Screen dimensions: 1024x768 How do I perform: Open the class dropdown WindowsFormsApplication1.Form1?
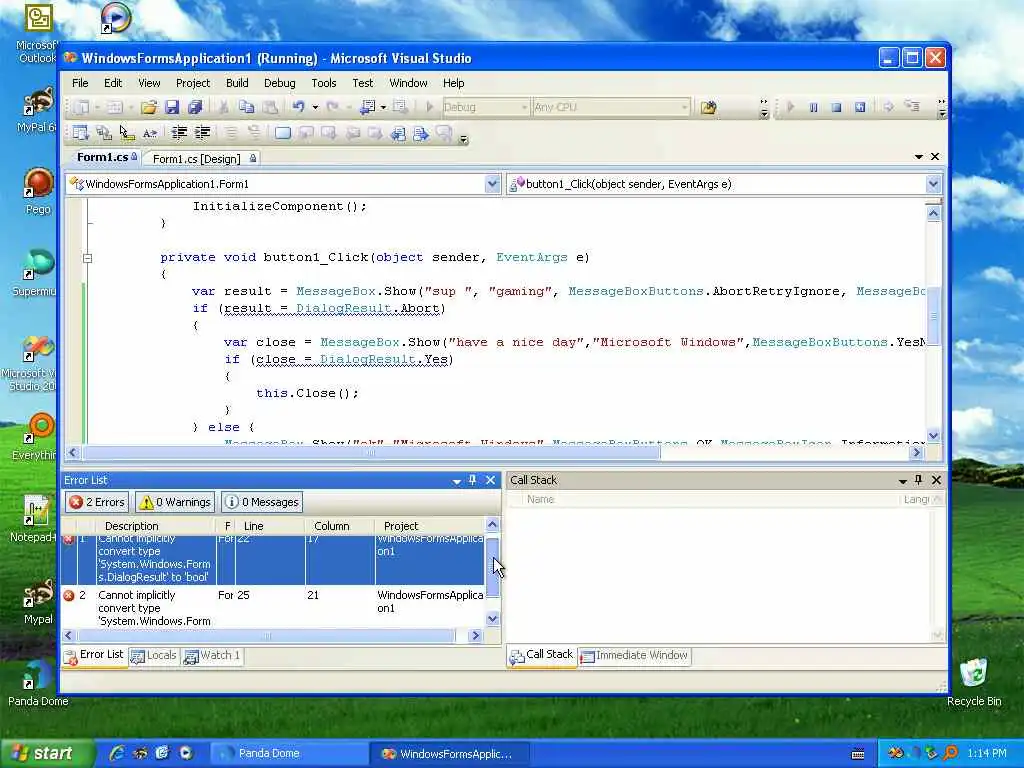492,184
